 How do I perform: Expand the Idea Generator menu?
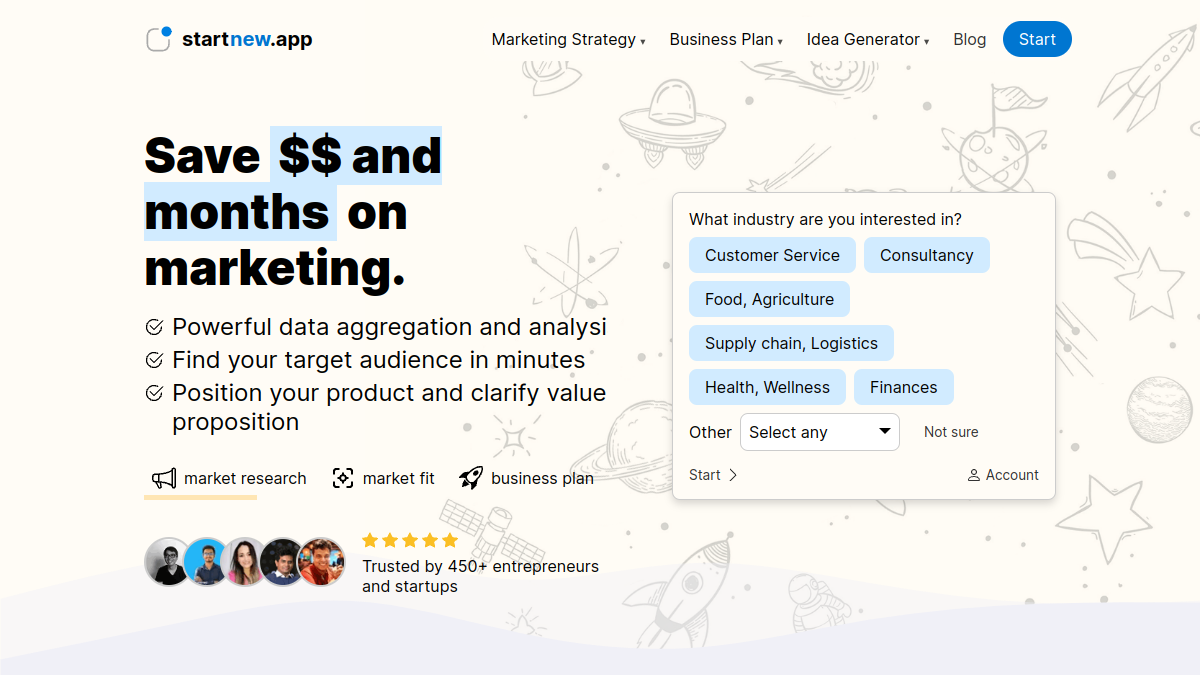point(868,39)
